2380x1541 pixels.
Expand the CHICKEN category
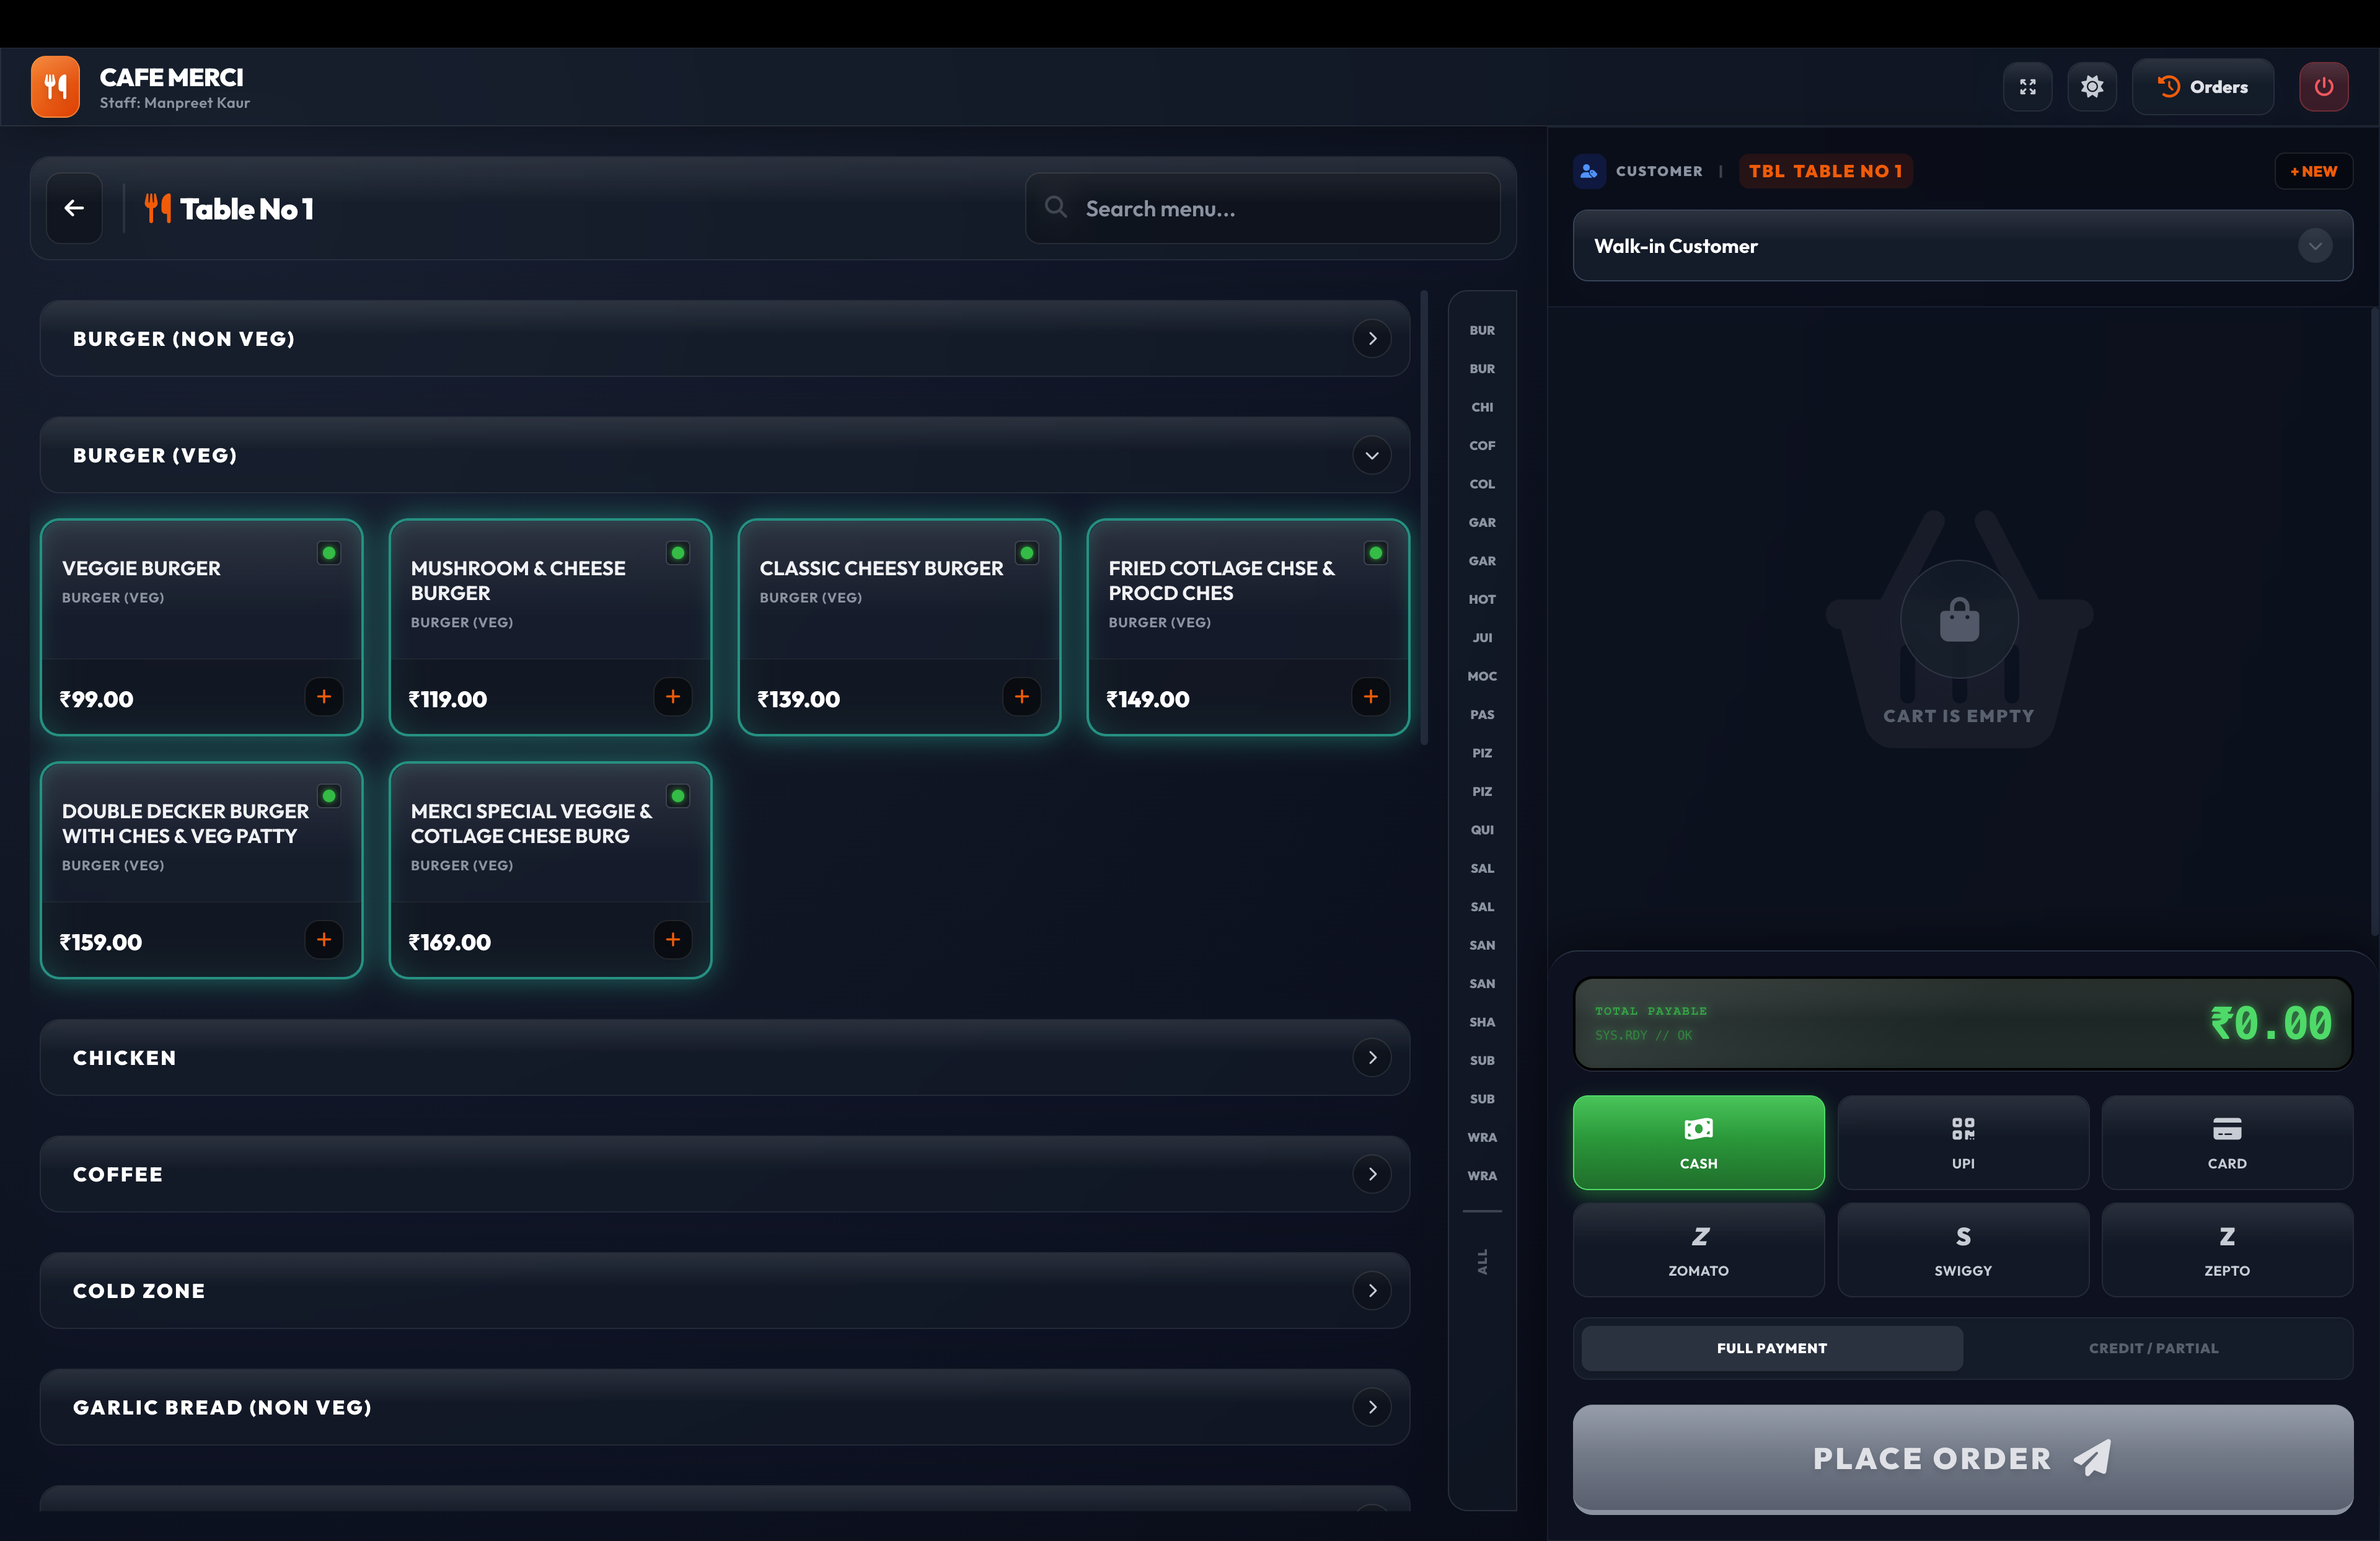point(1371,1057)
